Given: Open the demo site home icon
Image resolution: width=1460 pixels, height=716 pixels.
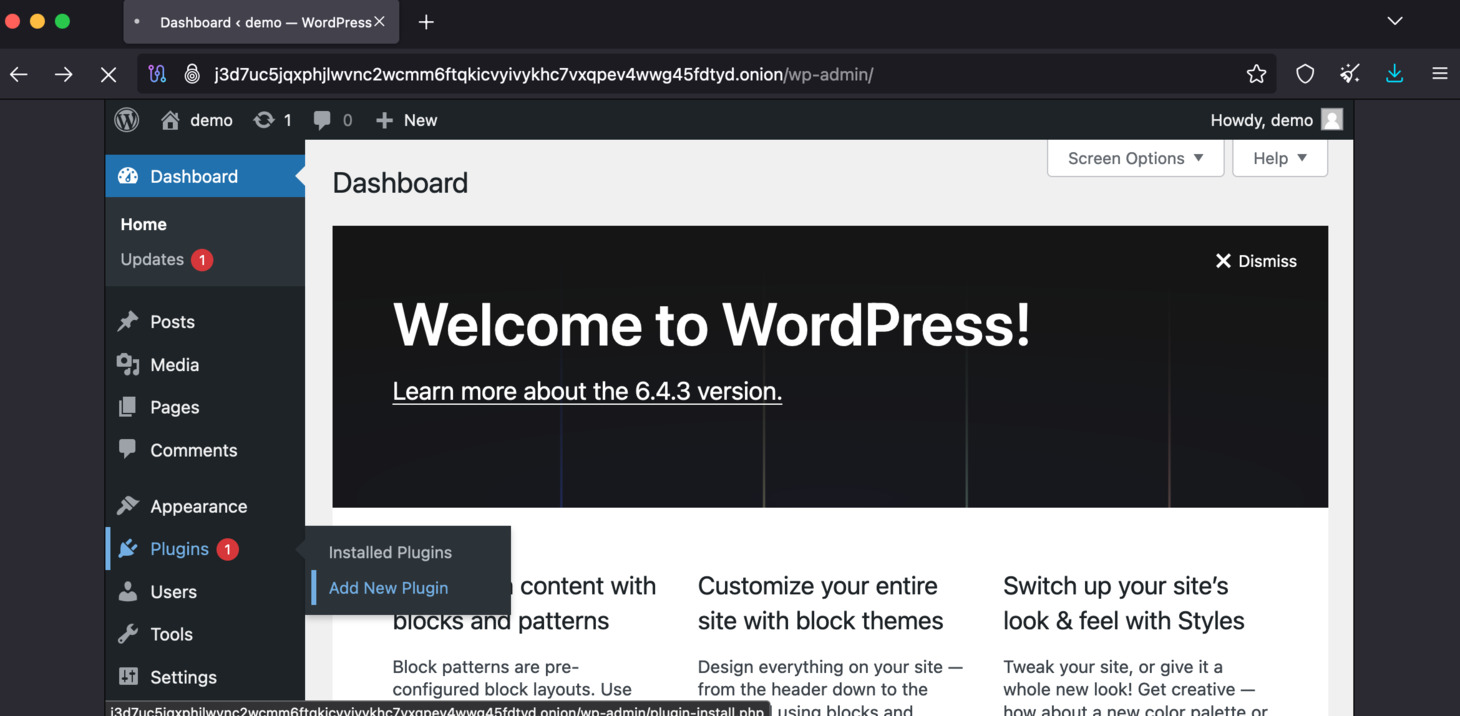Looking at the screenshot, I should point(170,120).
